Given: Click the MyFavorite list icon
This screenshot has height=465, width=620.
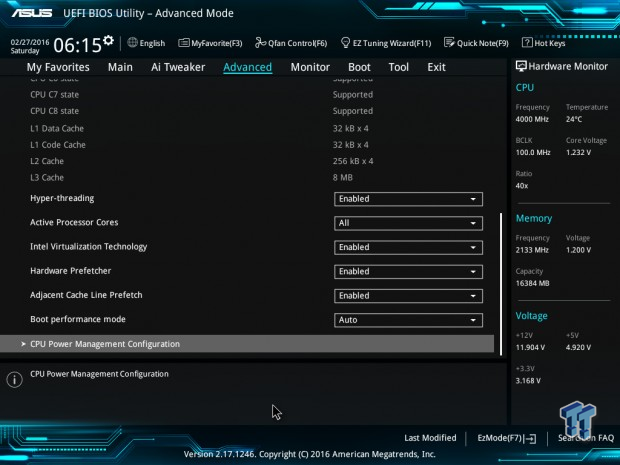Looking at the screenshot, I should click(183, 43).
